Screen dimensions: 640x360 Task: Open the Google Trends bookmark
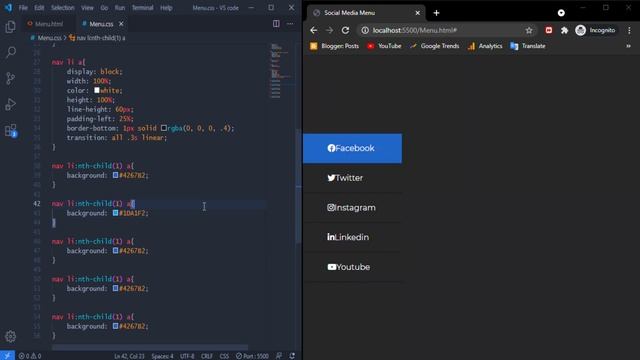tap(435, 46)
